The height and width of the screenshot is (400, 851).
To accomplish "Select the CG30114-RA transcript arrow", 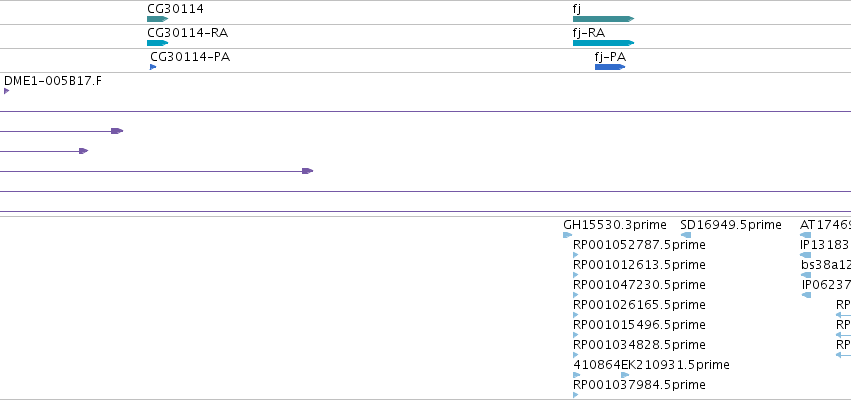I will (x=157, y=43).
